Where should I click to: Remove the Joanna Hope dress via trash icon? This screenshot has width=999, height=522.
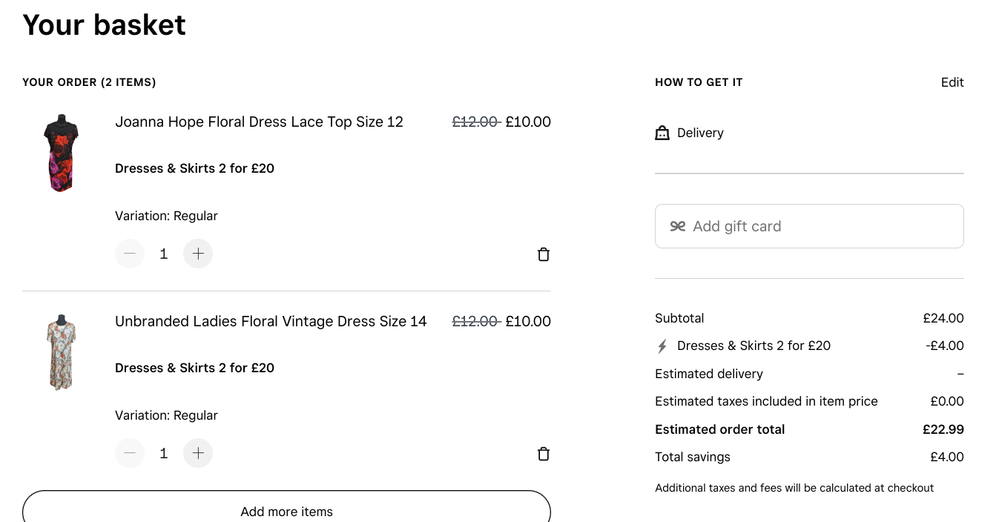pos(543,254)
